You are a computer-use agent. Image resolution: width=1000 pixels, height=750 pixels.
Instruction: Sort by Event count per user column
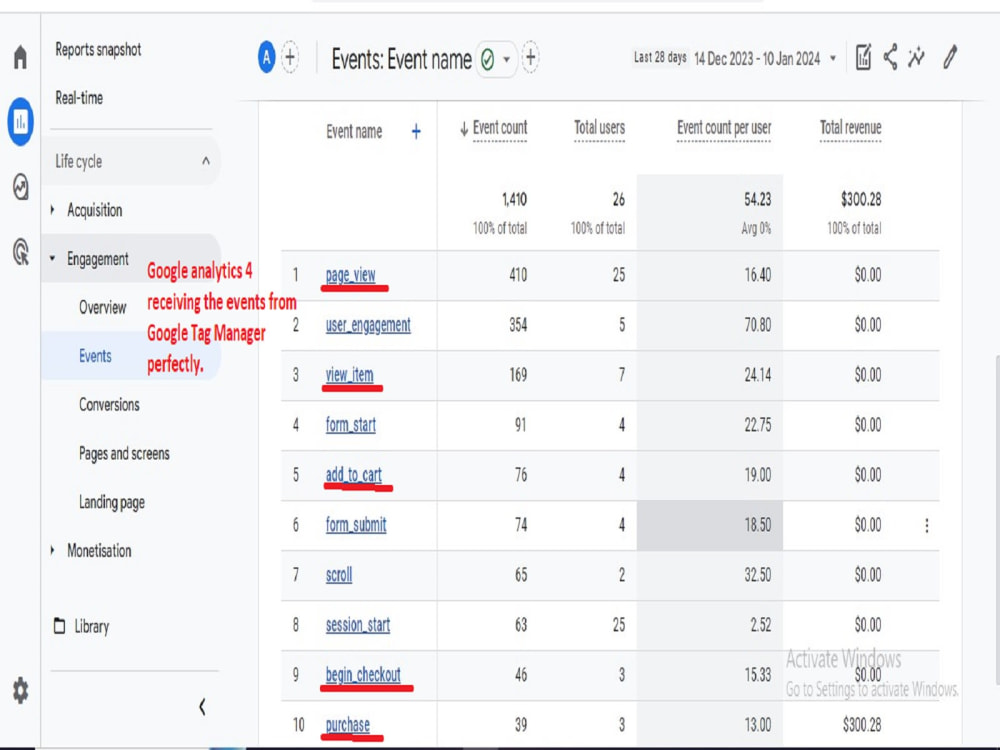point(724,128)
